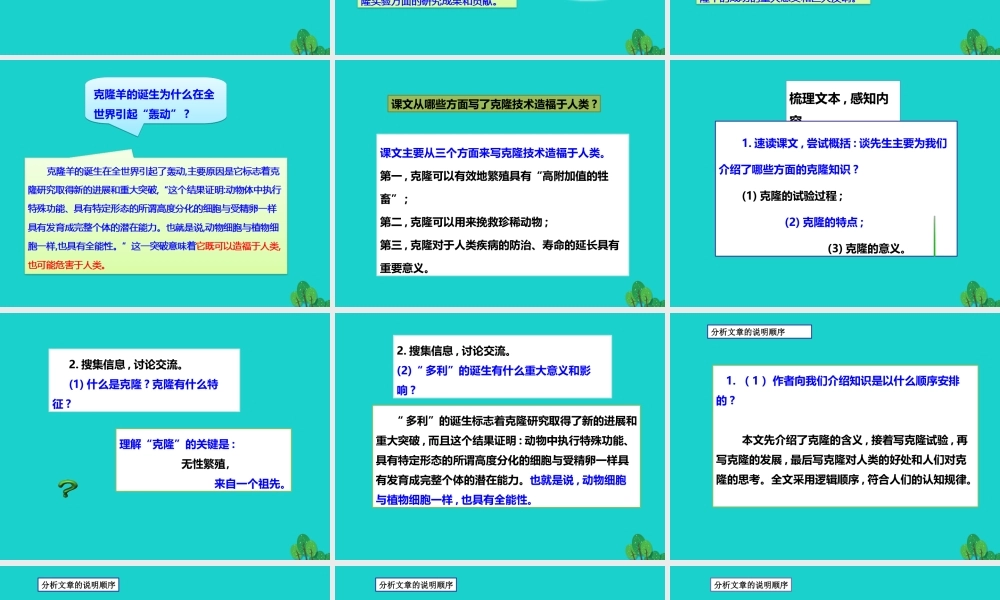This screenshot has height=600, width=1000.
Task: Click the blue sentence 也就是说，动物细胞与植物细胞一样
Action: pyautogui.click(x=501, y=490)
